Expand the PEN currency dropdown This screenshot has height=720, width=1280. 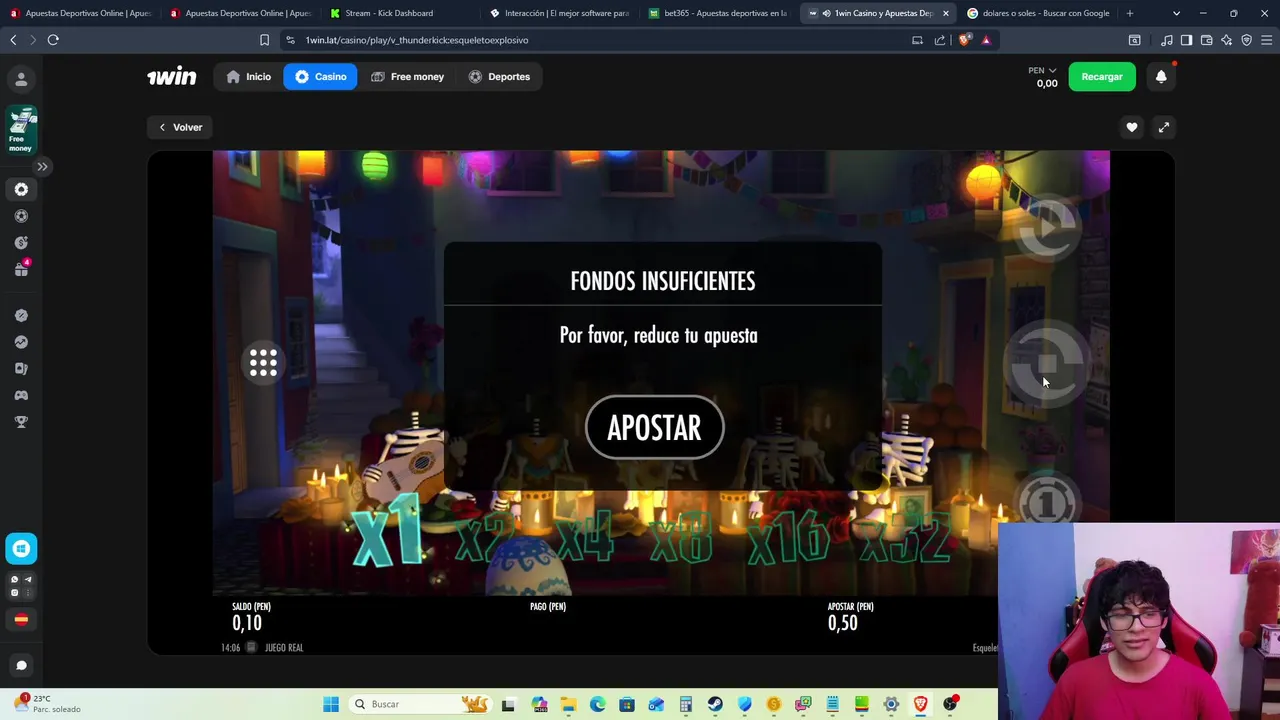click(1042, 71)
